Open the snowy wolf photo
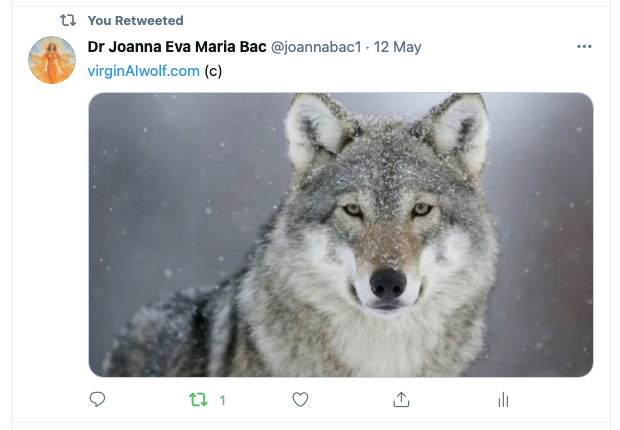 [x=340, y=235]
